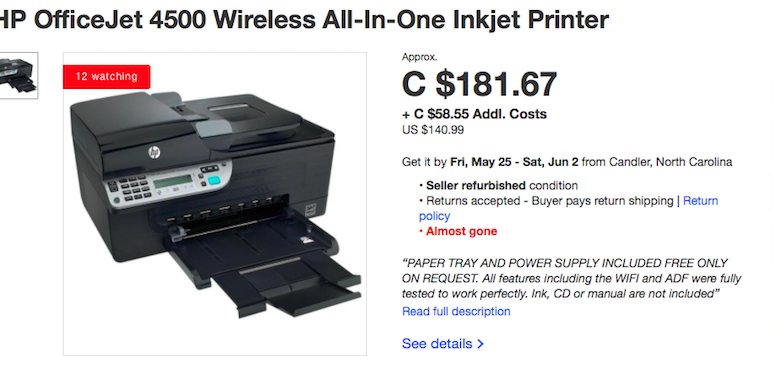Click the HP logo on the printer

[x=154, y=152]
